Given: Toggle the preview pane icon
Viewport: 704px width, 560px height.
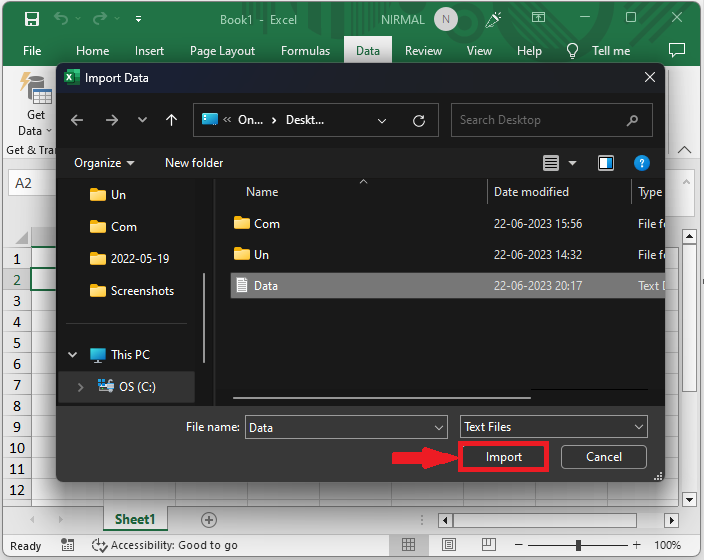Looking at the screenshot, I should click(606, 163).
